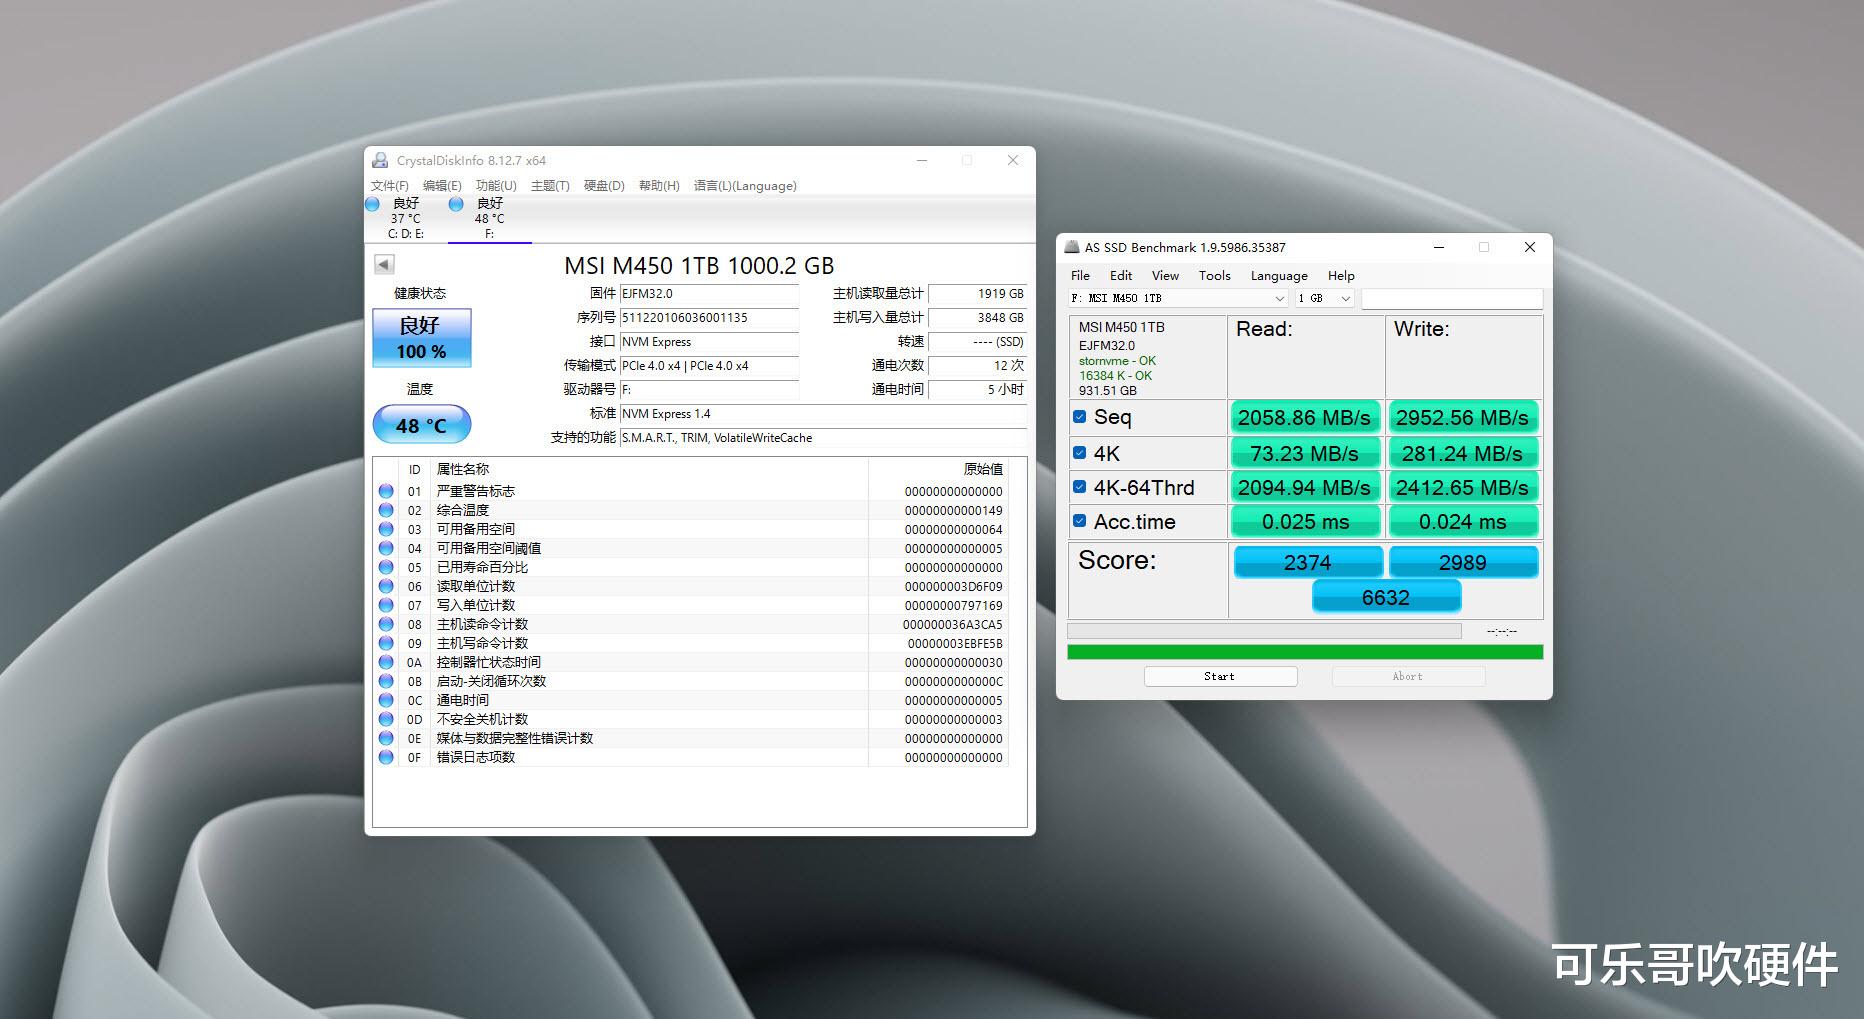Click the green benchmark progress bar
The image size is (1864, 1019).
click(1305, 652)
